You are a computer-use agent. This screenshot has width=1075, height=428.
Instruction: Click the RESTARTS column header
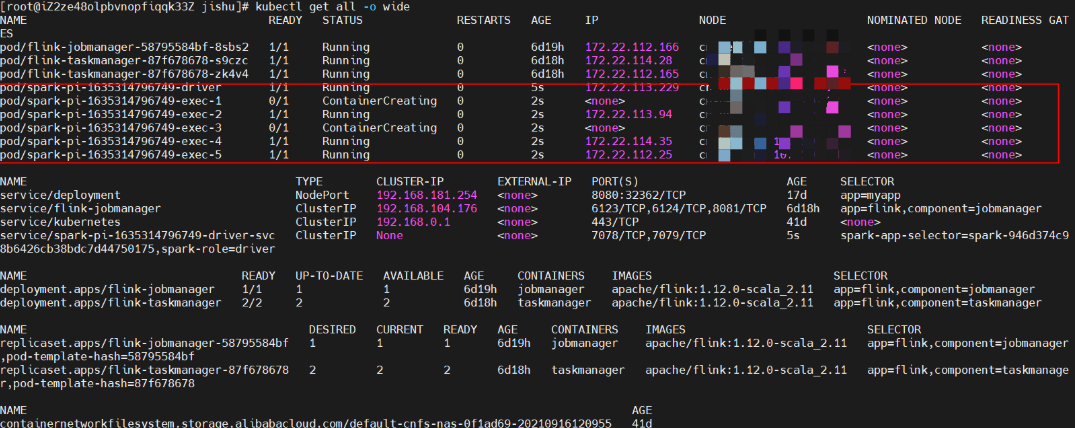pyautogui.click(x=484, y=21)
